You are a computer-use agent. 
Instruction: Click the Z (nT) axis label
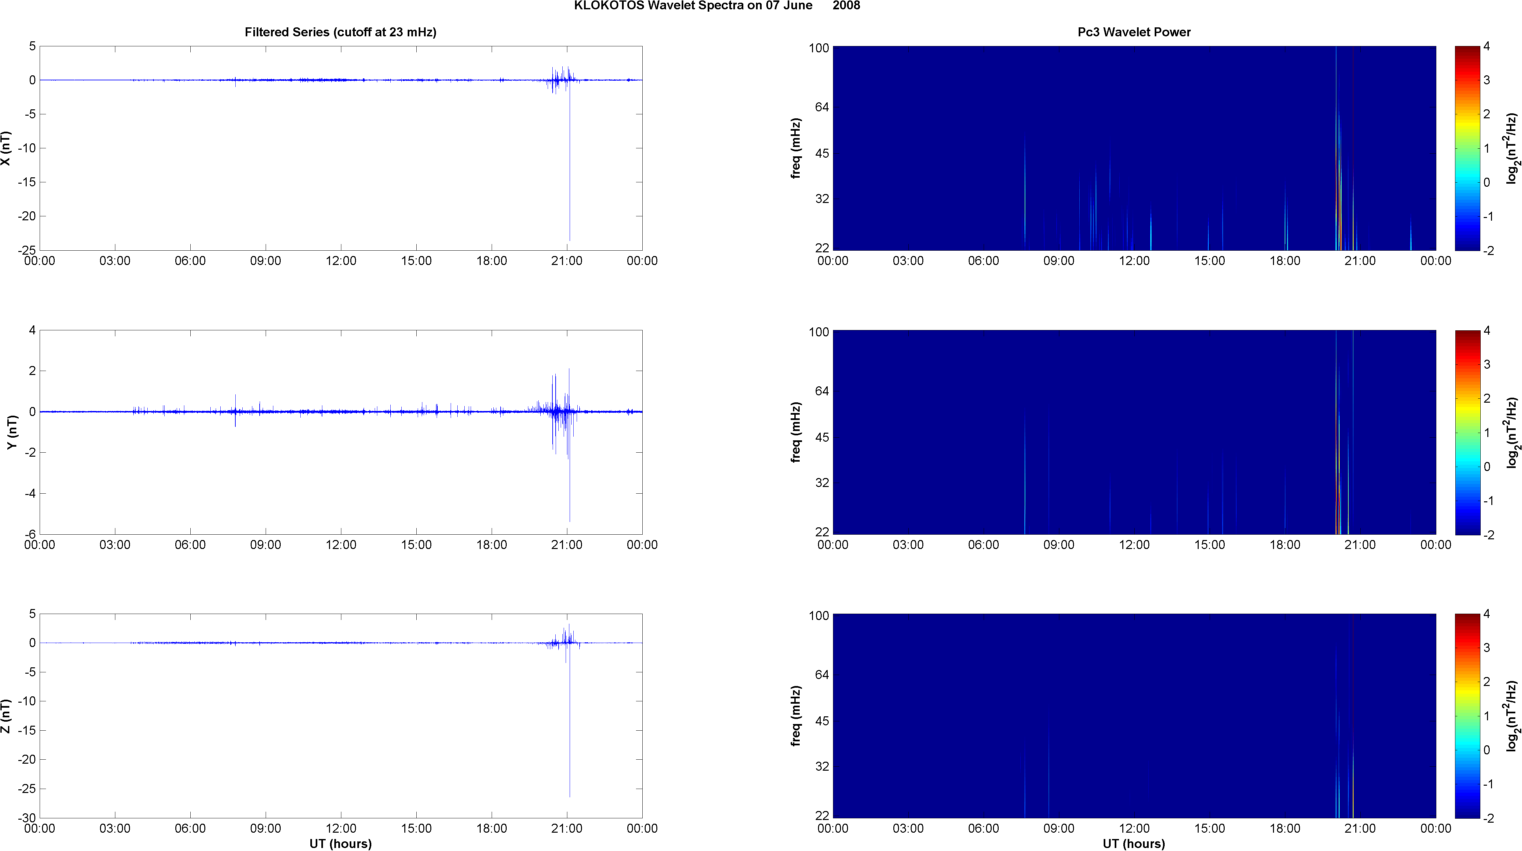(x=7, y=716)
